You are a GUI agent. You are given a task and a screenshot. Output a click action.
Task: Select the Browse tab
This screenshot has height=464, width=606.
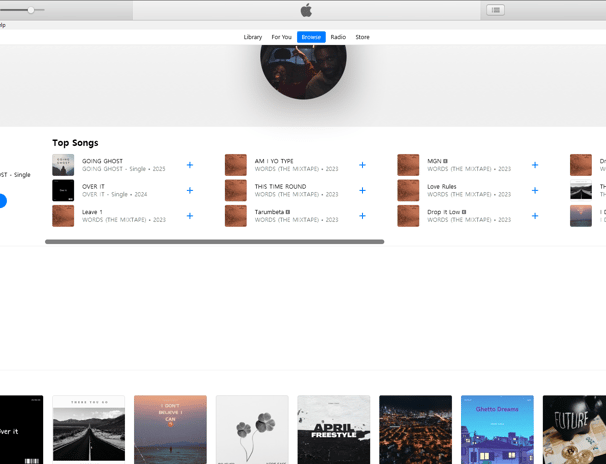311,37
